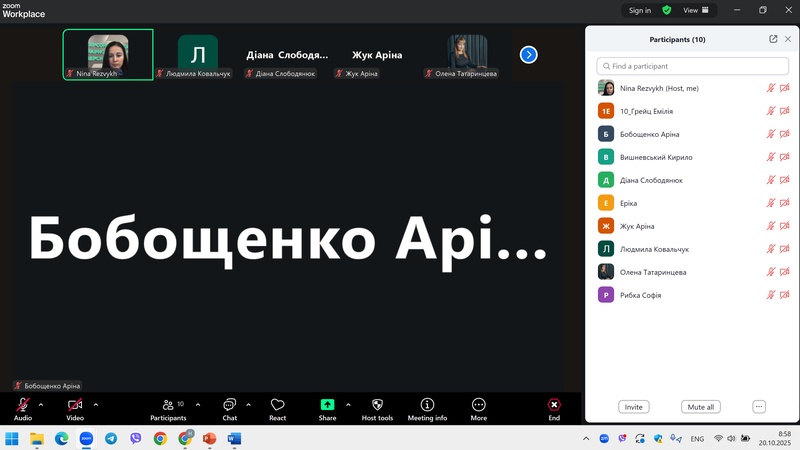This screenshot has width=800, height=450.
Task: Click the Invite button
Action: click(x=633, y=407)
